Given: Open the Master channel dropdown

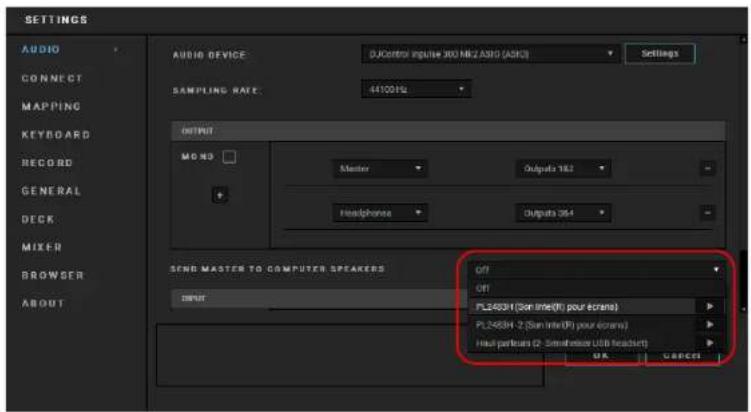Looking at the screenshot, I should (380, 169).
